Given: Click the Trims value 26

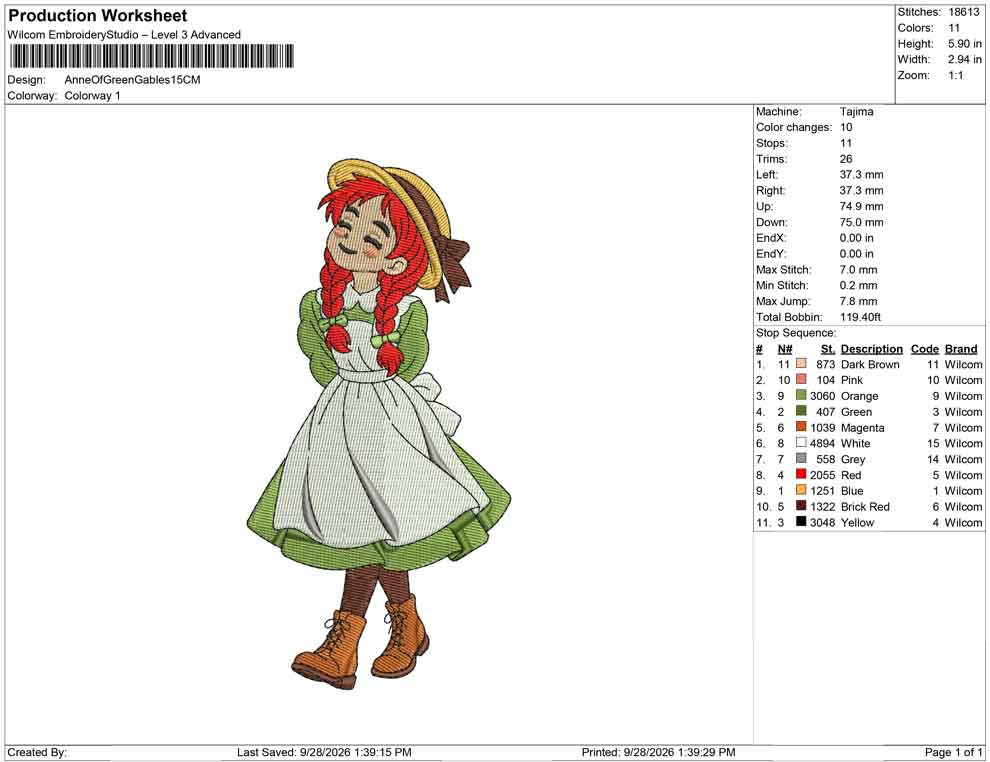Looking at the screenshot, I should point(846,159).
